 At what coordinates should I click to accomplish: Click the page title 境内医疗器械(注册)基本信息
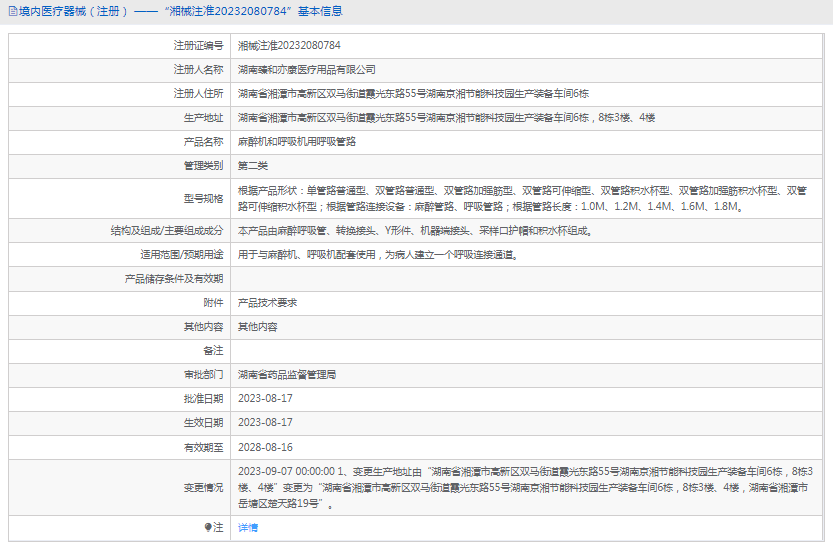[x=181, y=11]
